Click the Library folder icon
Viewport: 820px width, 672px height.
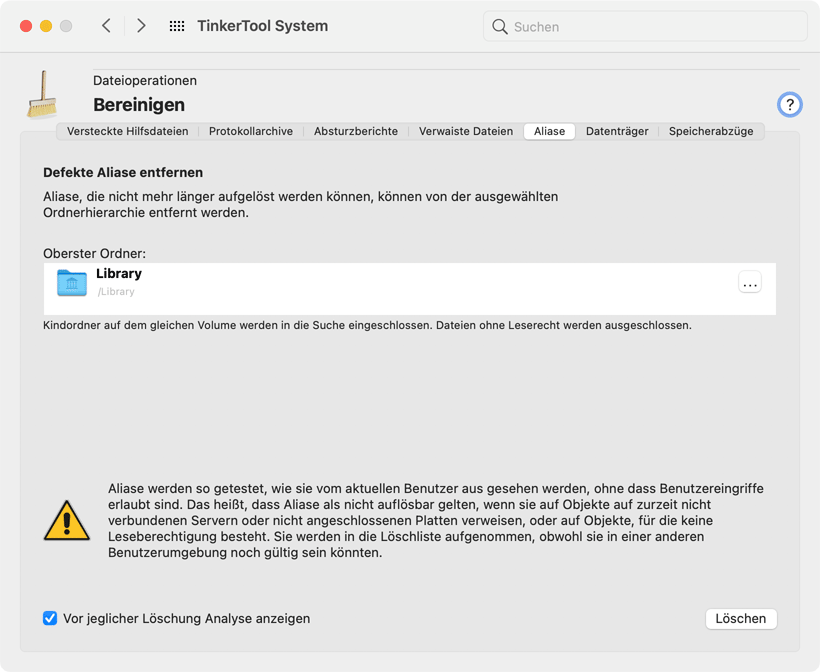72,282
